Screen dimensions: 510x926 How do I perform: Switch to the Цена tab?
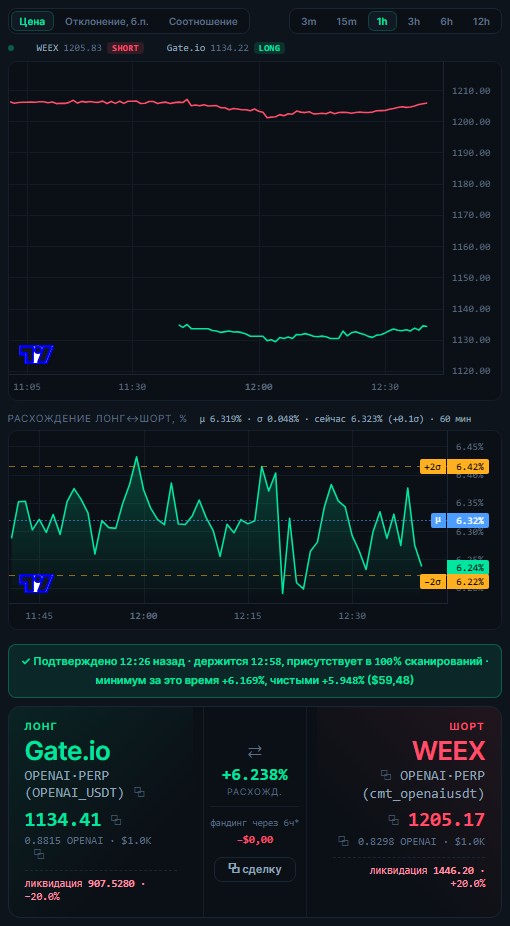32,22
